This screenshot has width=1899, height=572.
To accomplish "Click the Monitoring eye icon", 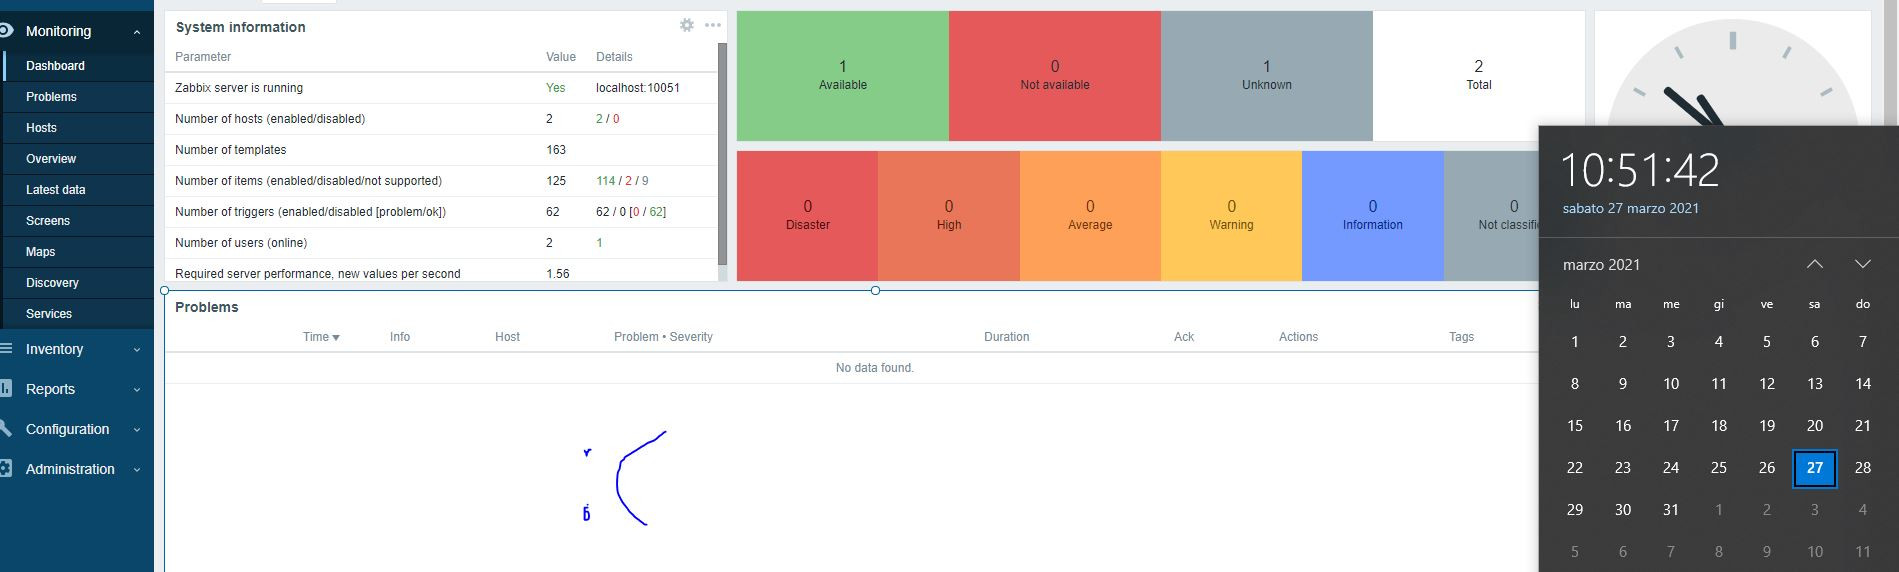I will tap(6, 31).
